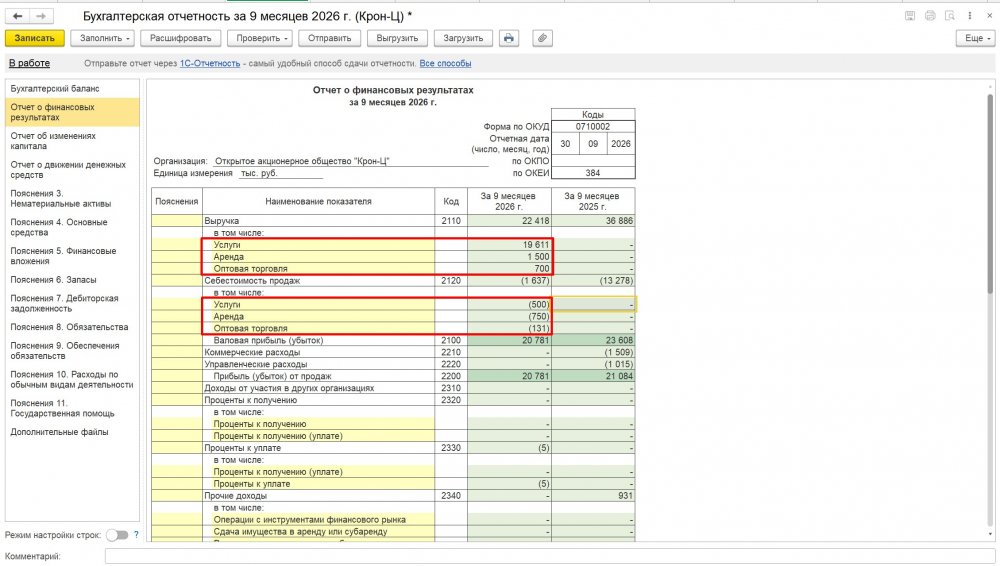Screen dimensions: 1000x566
Task: Click the printer icon in the toolbar
Action: (508, 38)
